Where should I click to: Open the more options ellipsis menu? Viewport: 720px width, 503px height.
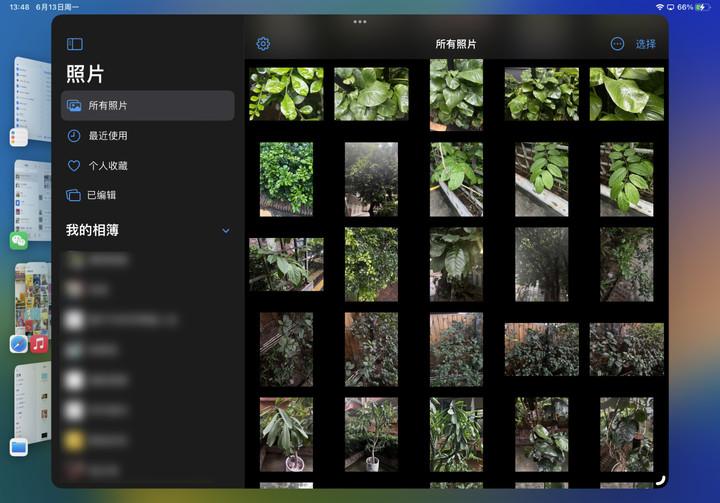tap(617, 44)
